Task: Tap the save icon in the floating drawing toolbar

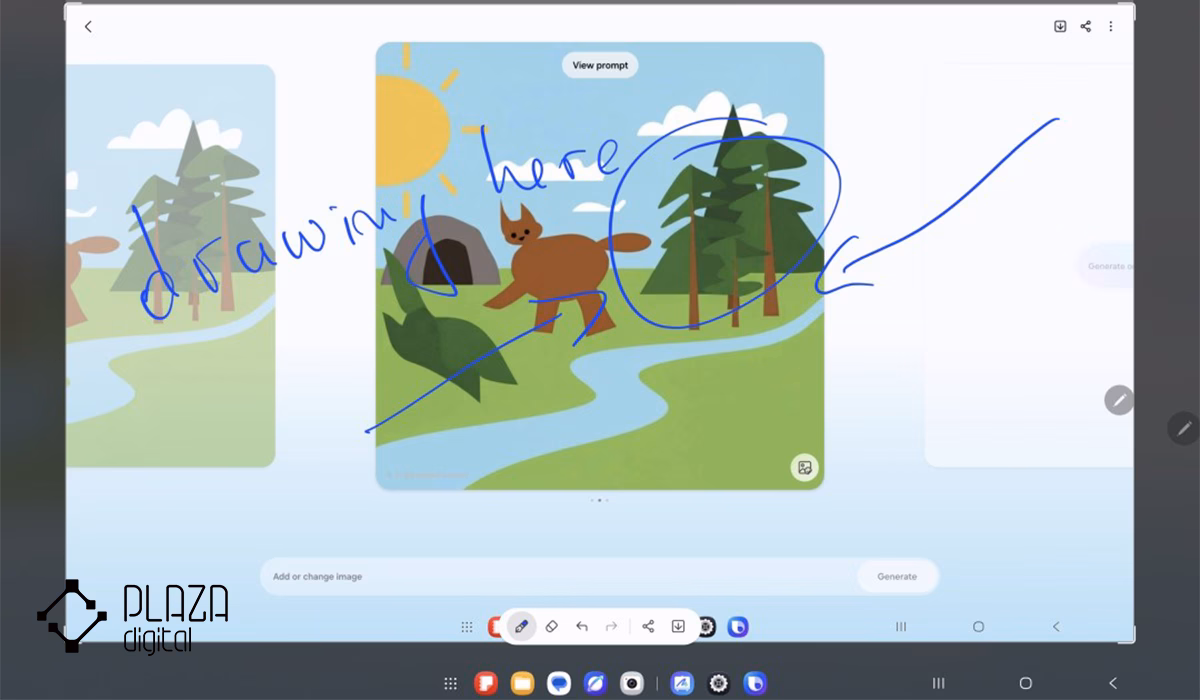Action: click(678, 627)
